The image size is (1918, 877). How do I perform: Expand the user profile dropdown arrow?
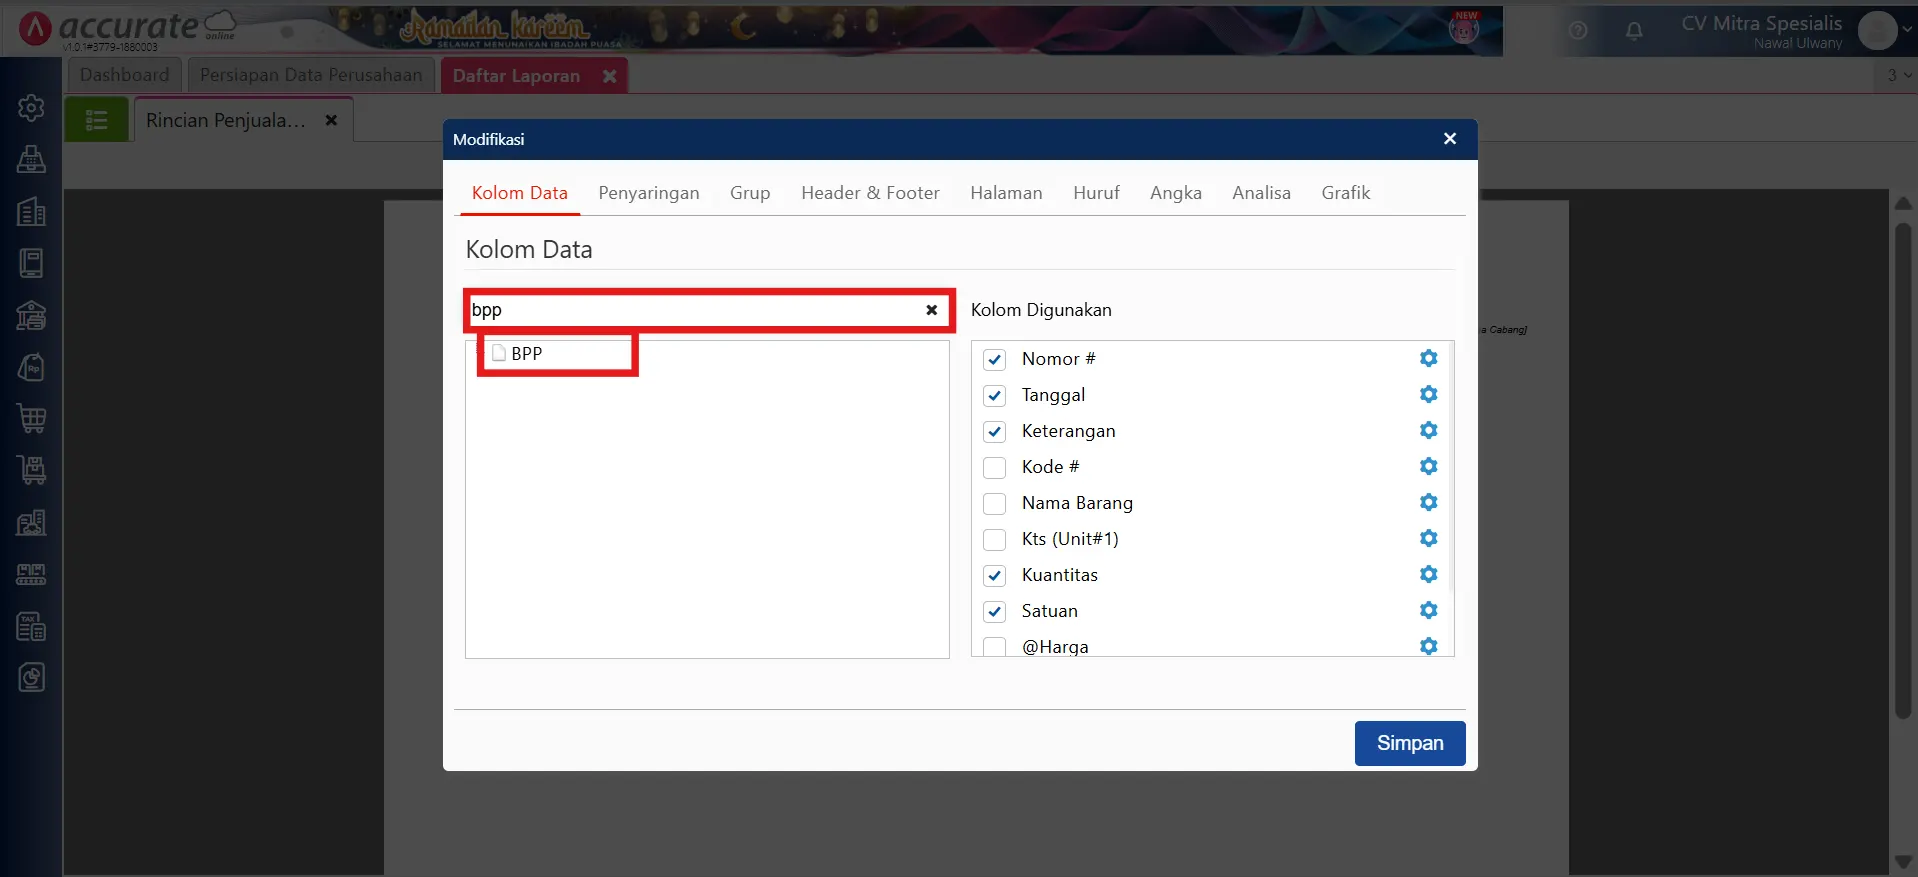coord(1907,30)
